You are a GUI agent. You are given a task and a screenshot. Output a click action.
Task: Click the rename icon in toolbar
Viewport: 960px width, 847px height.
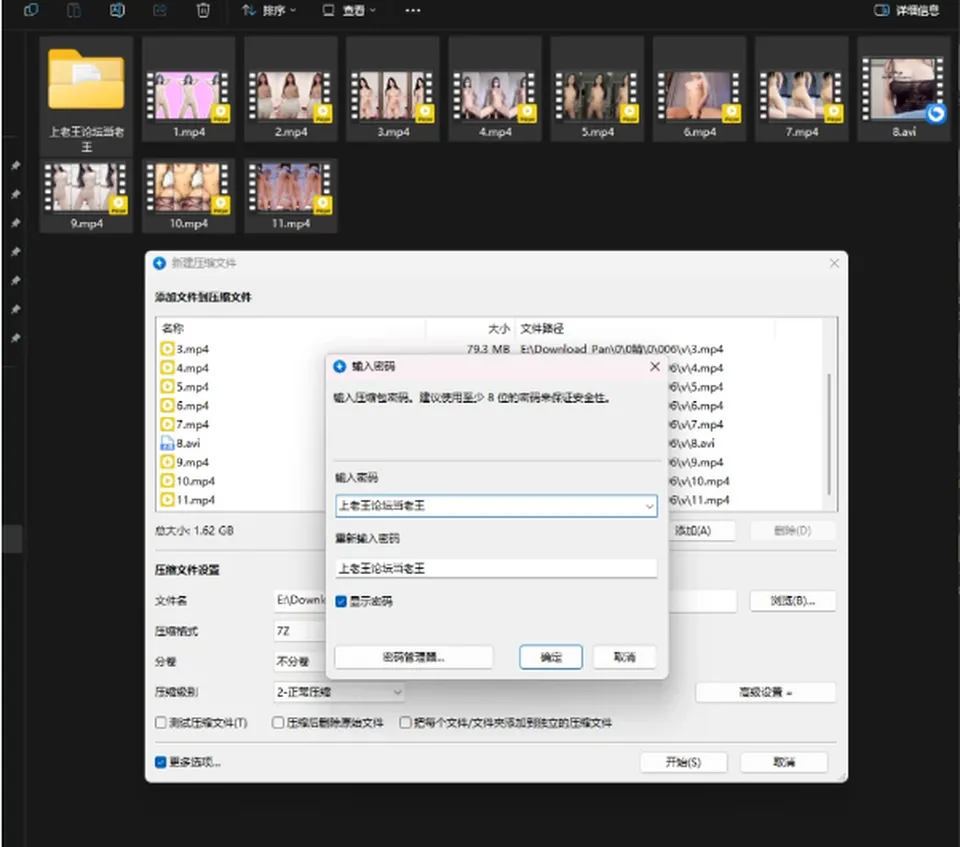point(116,10)
